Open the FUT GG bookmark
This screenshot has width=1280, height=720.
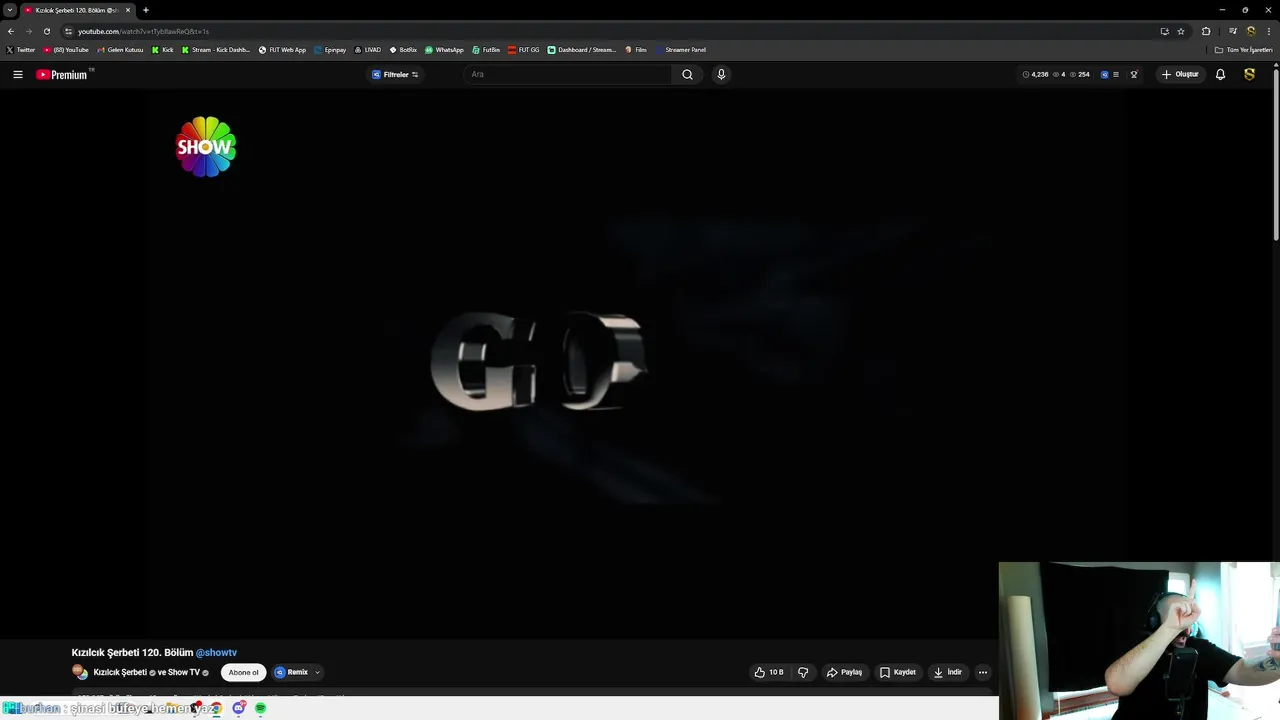coord(523,50)
